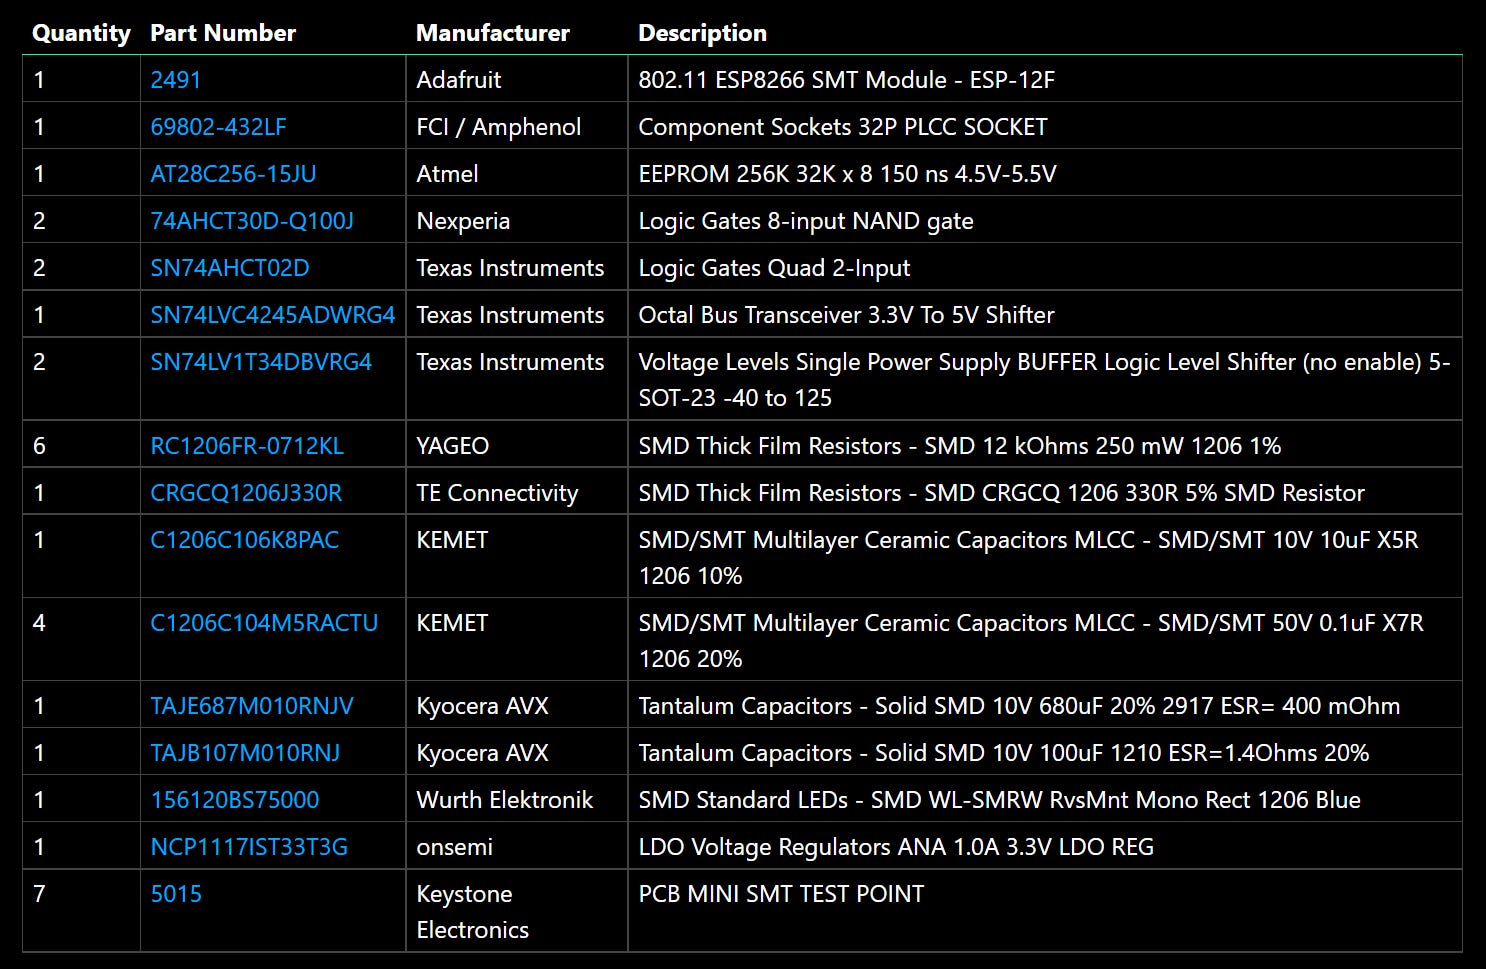Select the Nexperia manufacturer cell
Image resolution: width=1486 pixels, height=969 pixels.
(516, 221)
